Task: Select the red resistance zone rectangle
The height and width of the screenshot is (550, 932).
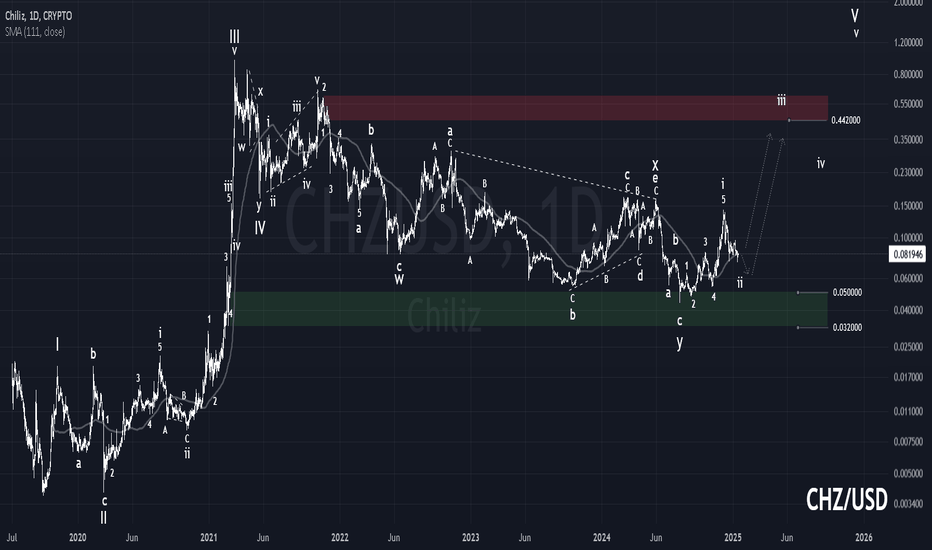Action: [575, 108]
